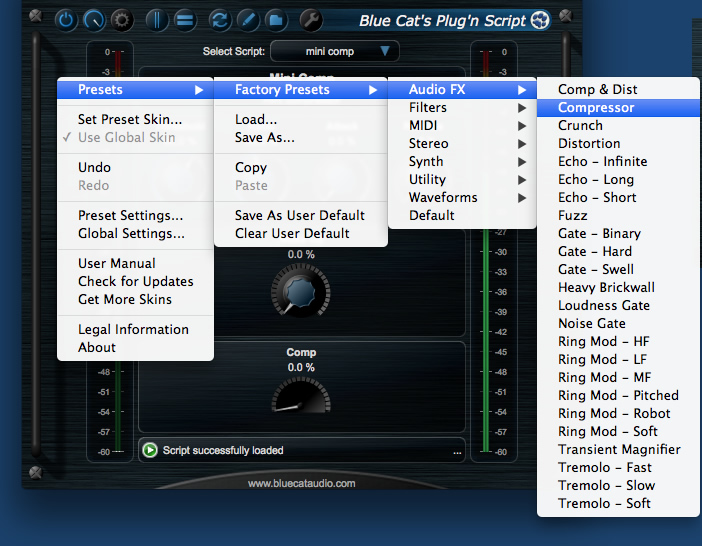Expand the MIDI submenu

462,125
